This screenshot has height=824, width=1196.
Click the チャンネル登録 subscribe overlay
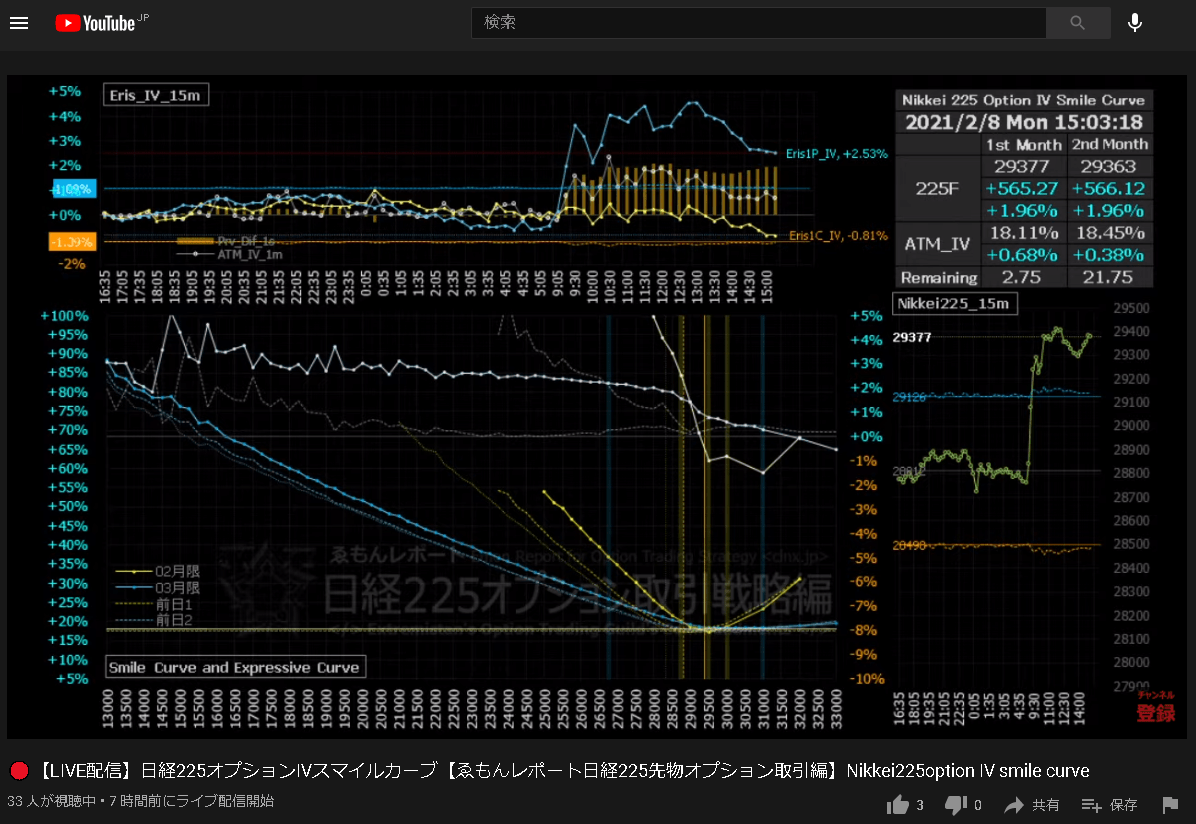[1156, 707]
